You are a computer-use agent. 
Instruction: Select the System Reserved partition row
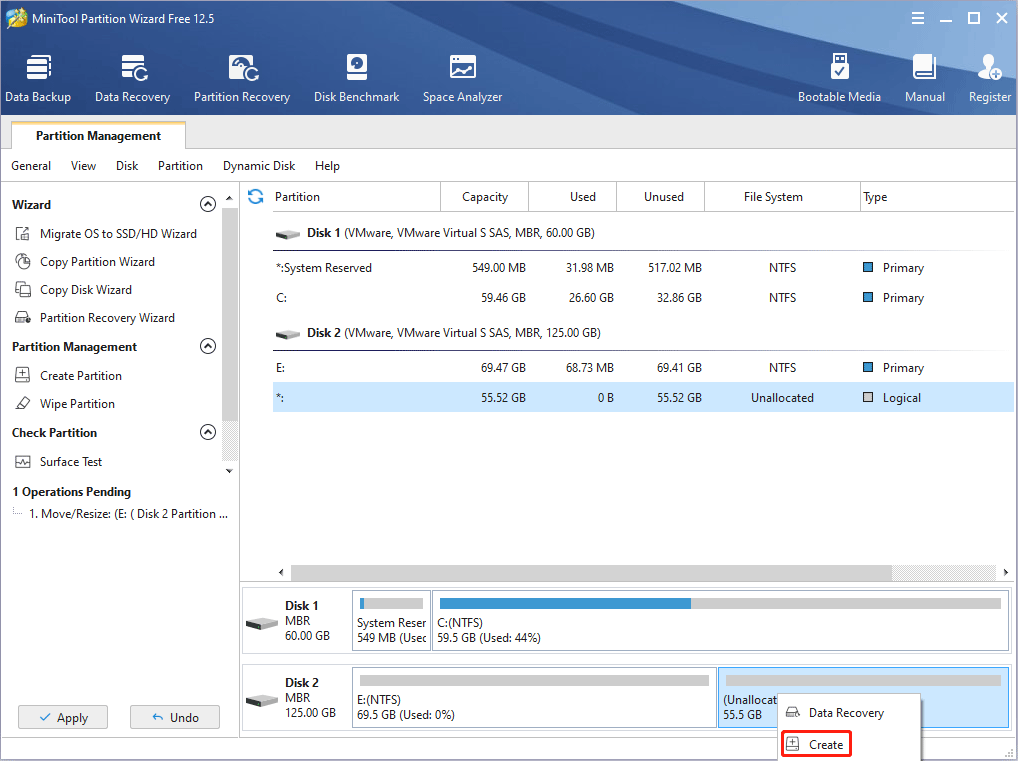643,268
